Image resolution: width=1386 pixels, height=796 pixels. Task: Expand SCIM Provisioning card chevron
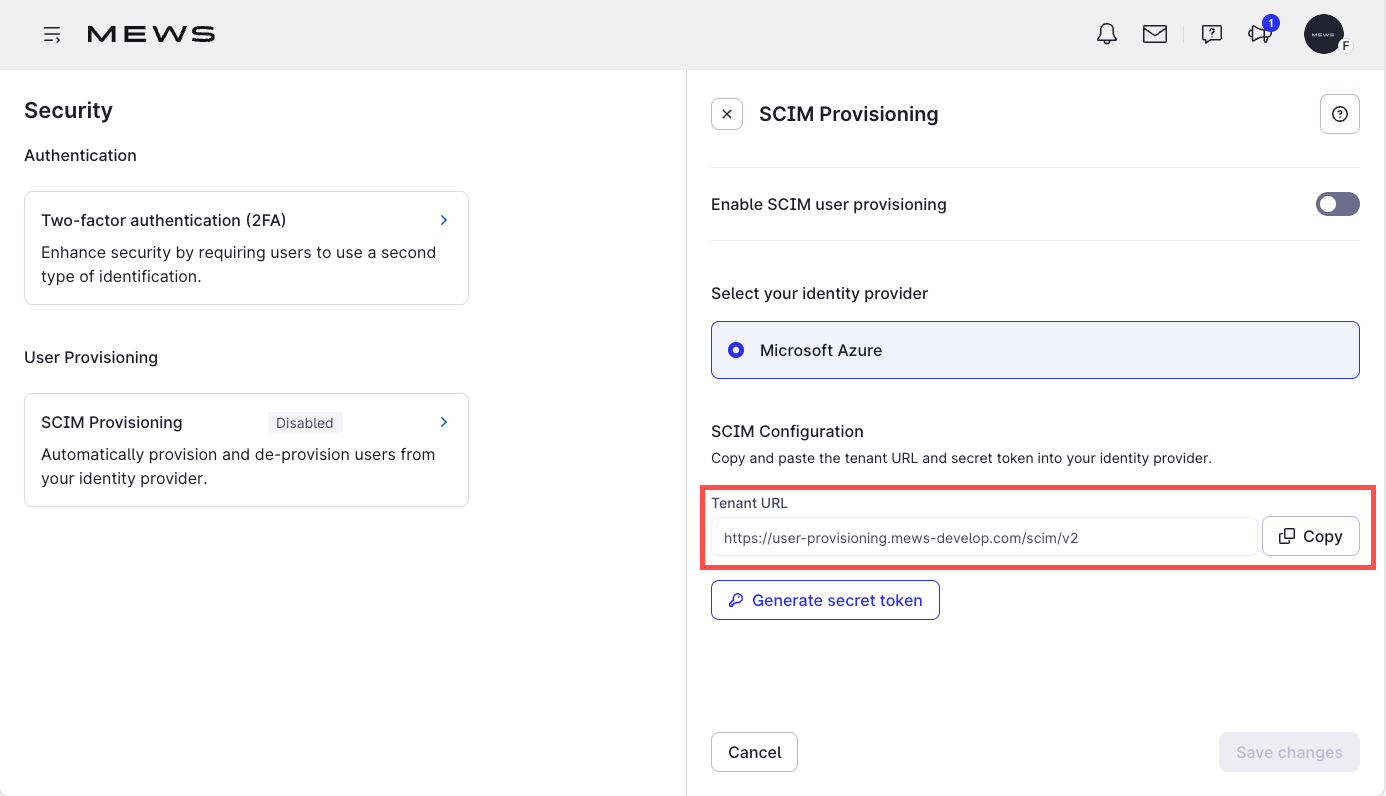[444, 422]
